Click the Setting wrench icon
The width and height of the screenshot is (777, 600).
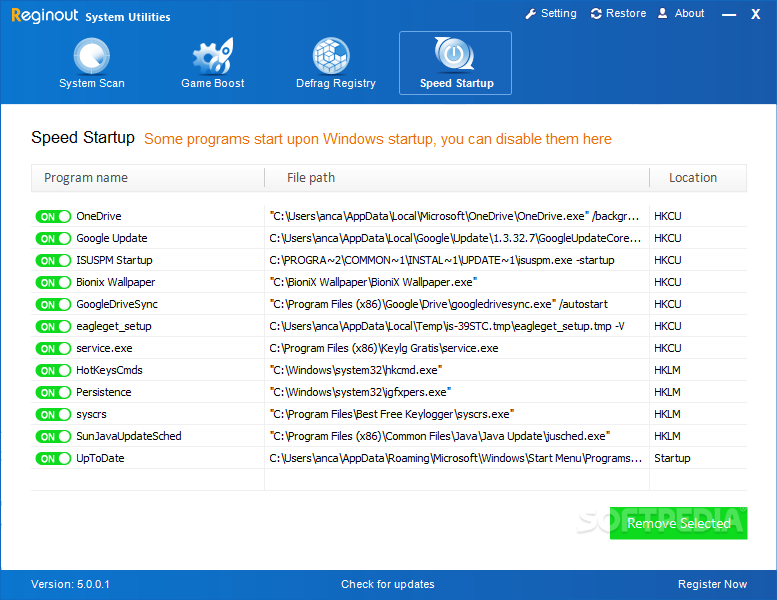[531, 14]
